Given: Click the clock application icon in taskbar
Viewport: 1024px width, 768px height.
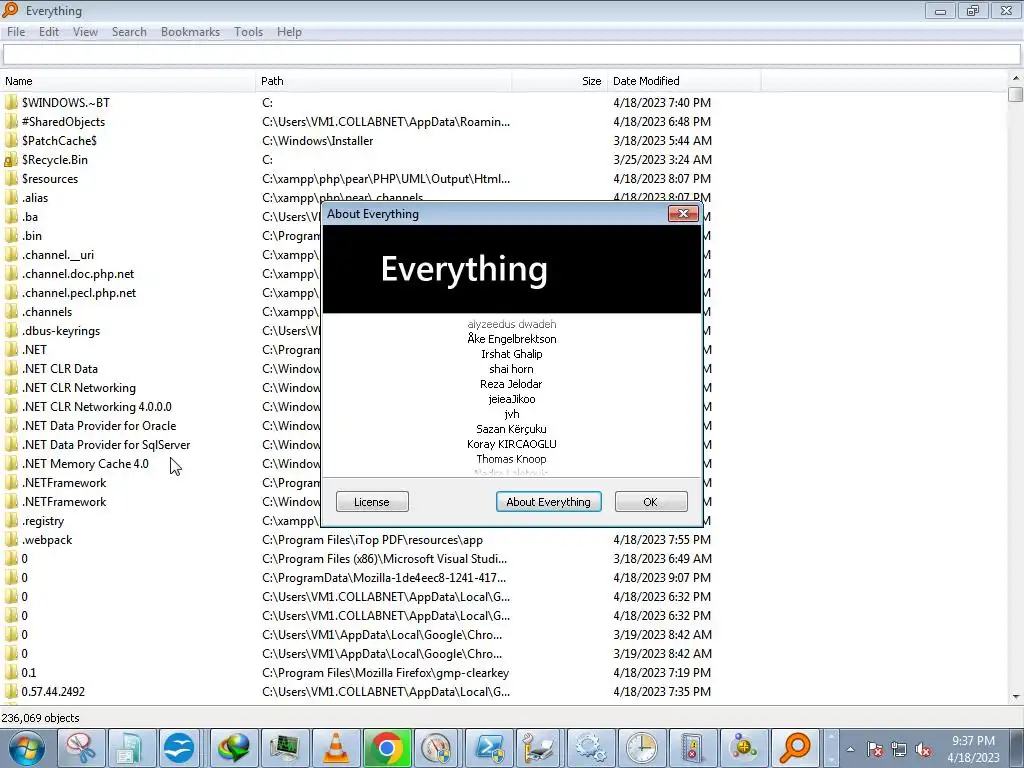Looking at the screenshot, I should point(642,748).
